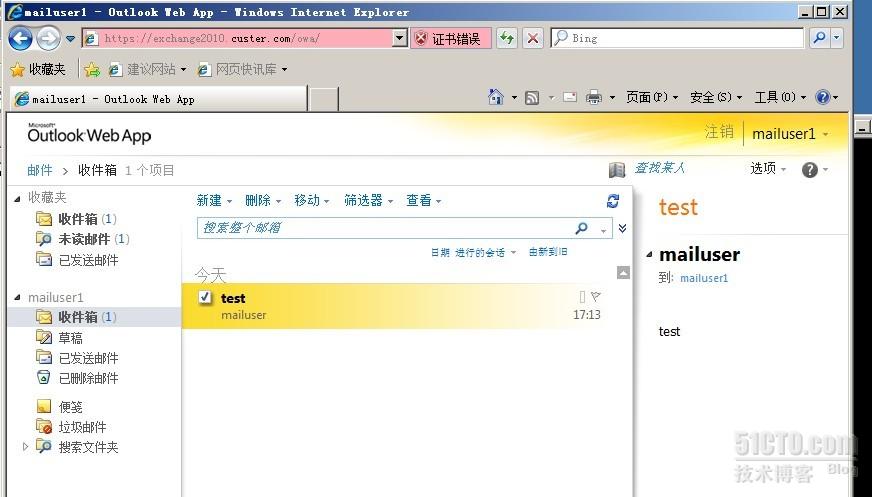Open the 选项 options dropdown
The width and height of the screenshot is (872, 497).
tap(768, 168)
